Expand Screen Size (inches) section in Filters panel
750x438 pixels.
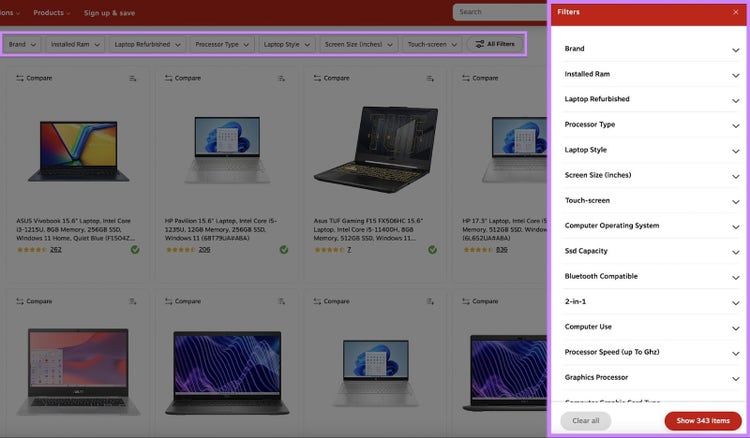point(651,175)
